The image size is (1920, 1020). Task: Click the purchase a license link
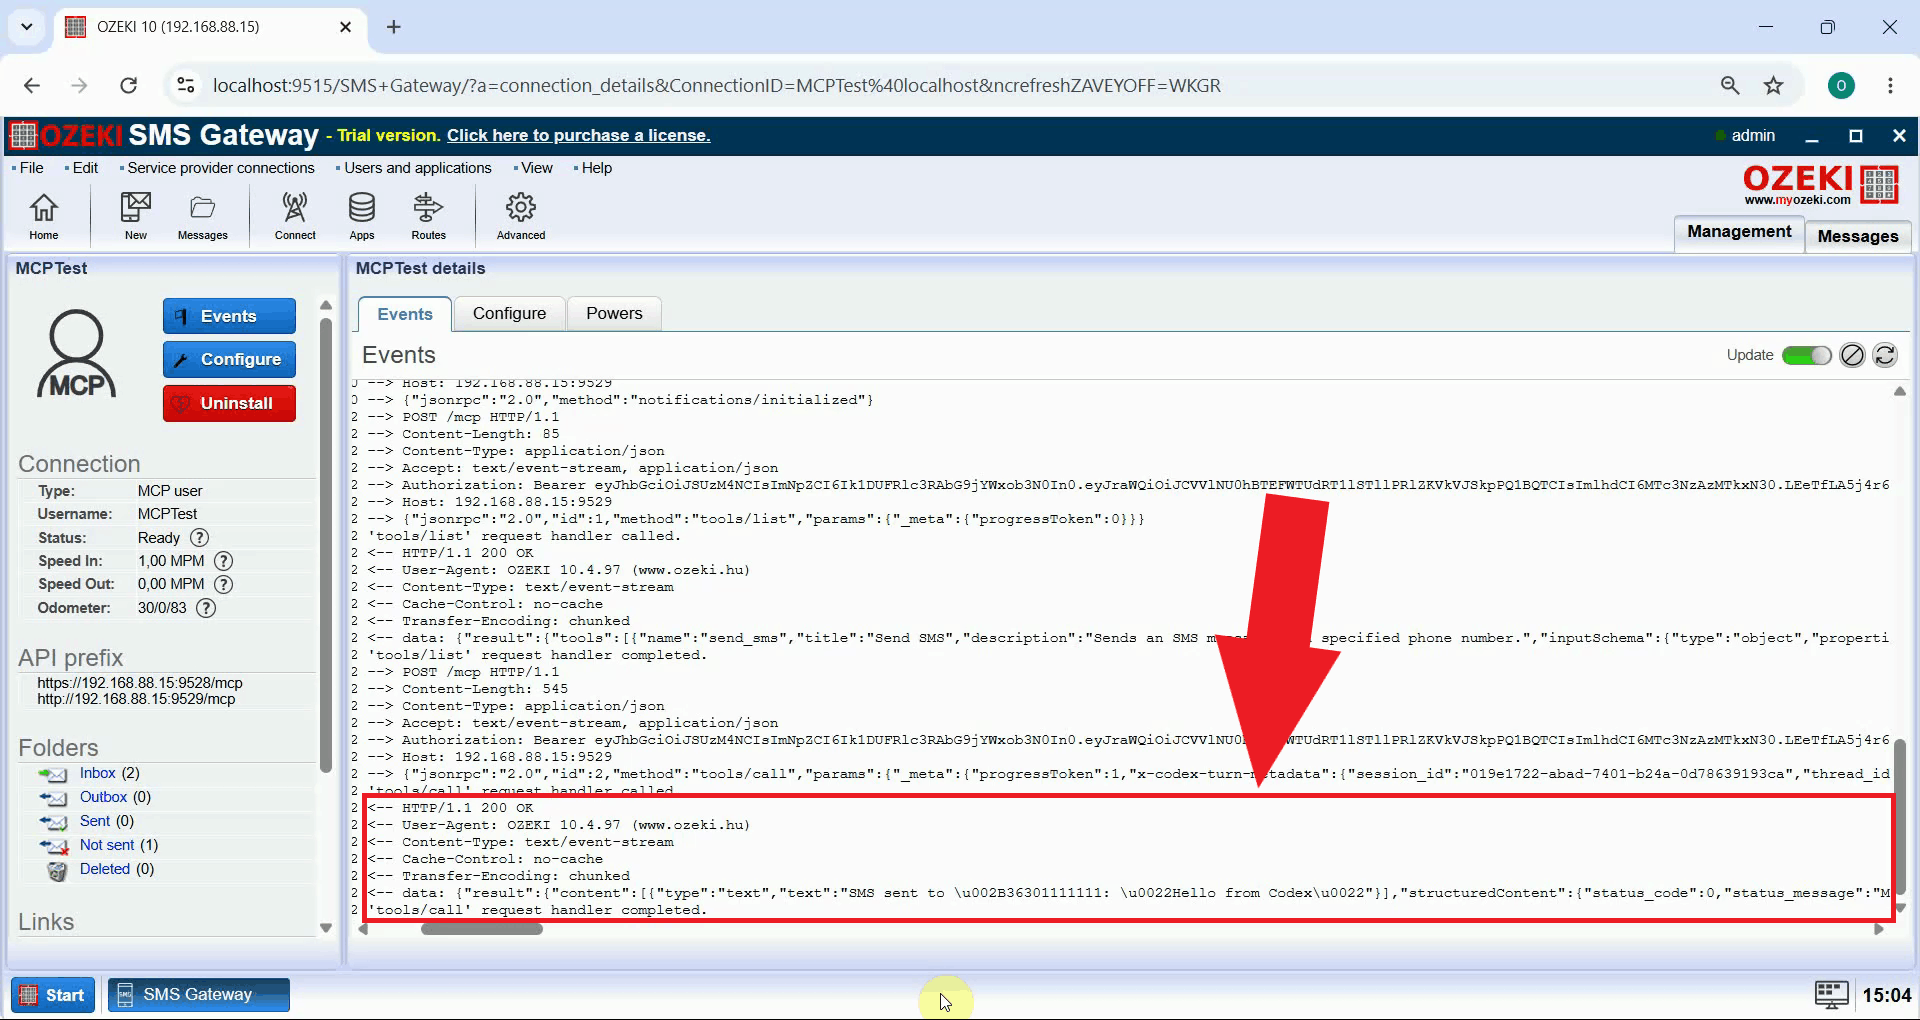578,136
